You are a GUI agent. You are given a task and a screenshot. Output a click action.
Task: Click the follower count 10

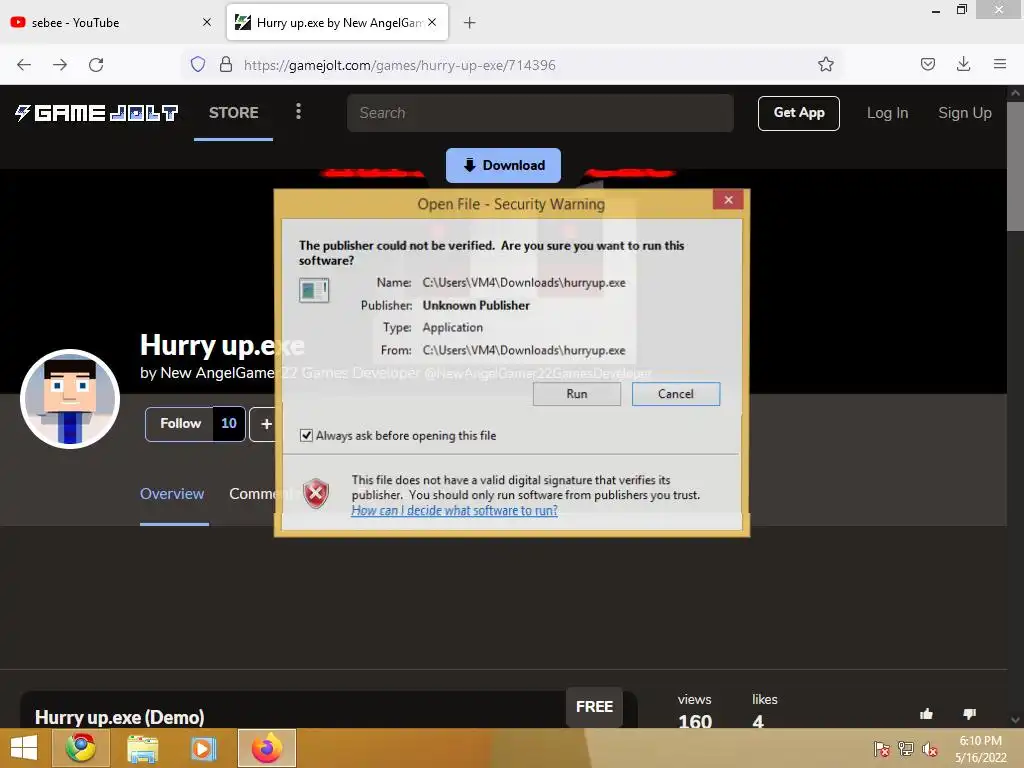click(229, 424)
